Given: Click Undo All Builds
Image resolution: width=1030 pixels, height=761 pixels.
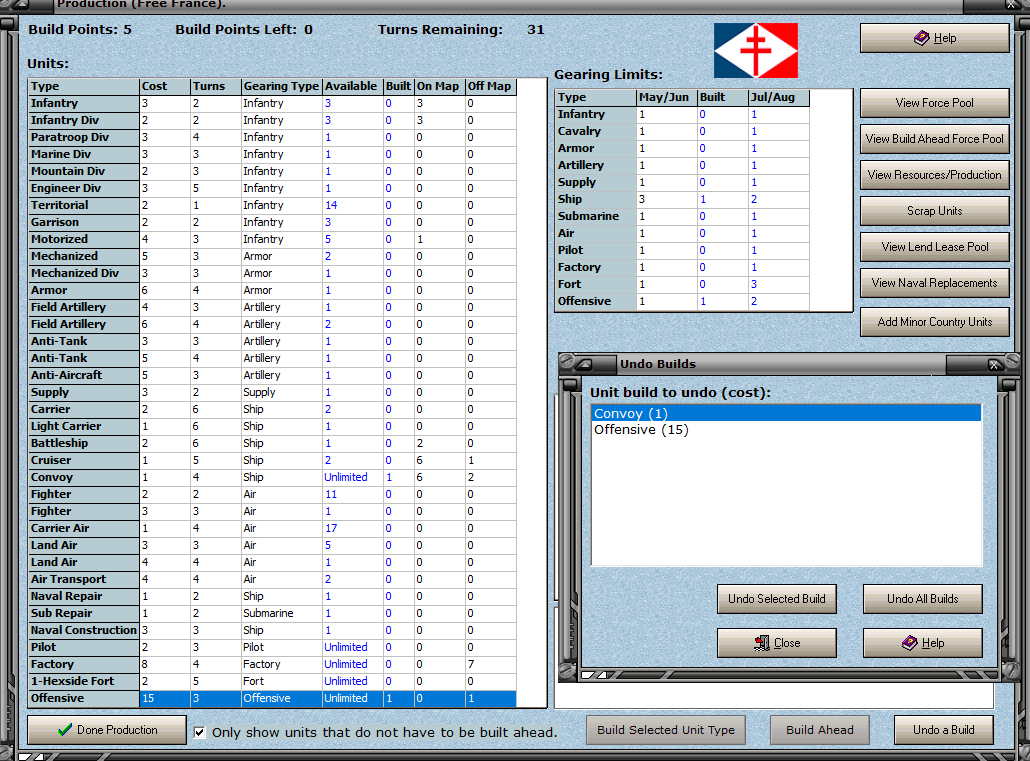Looking at the screenshot, I should [x=922, y=599].
